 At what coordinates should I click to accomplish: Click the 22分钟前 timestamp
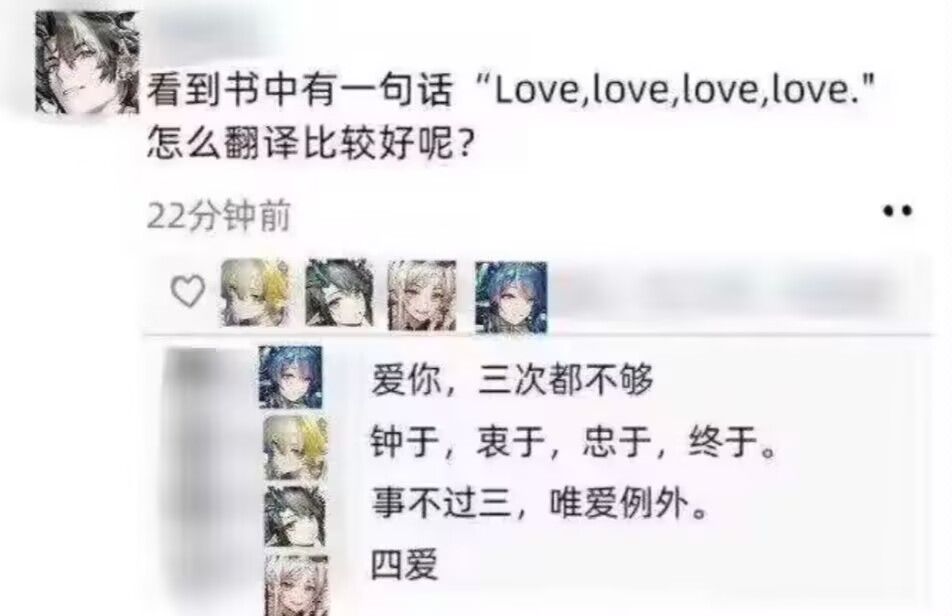[219, 215]
